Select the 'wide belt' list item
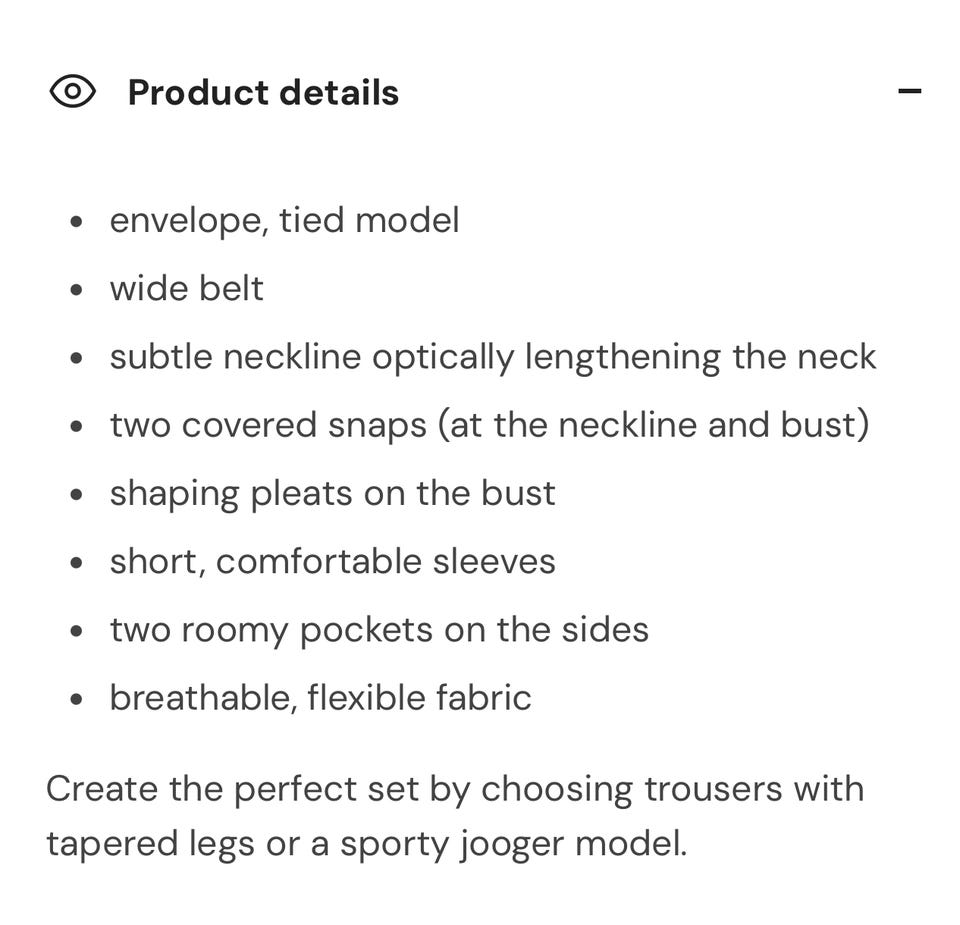Viewport: 960px width, 925px height. tap(186, 288)
